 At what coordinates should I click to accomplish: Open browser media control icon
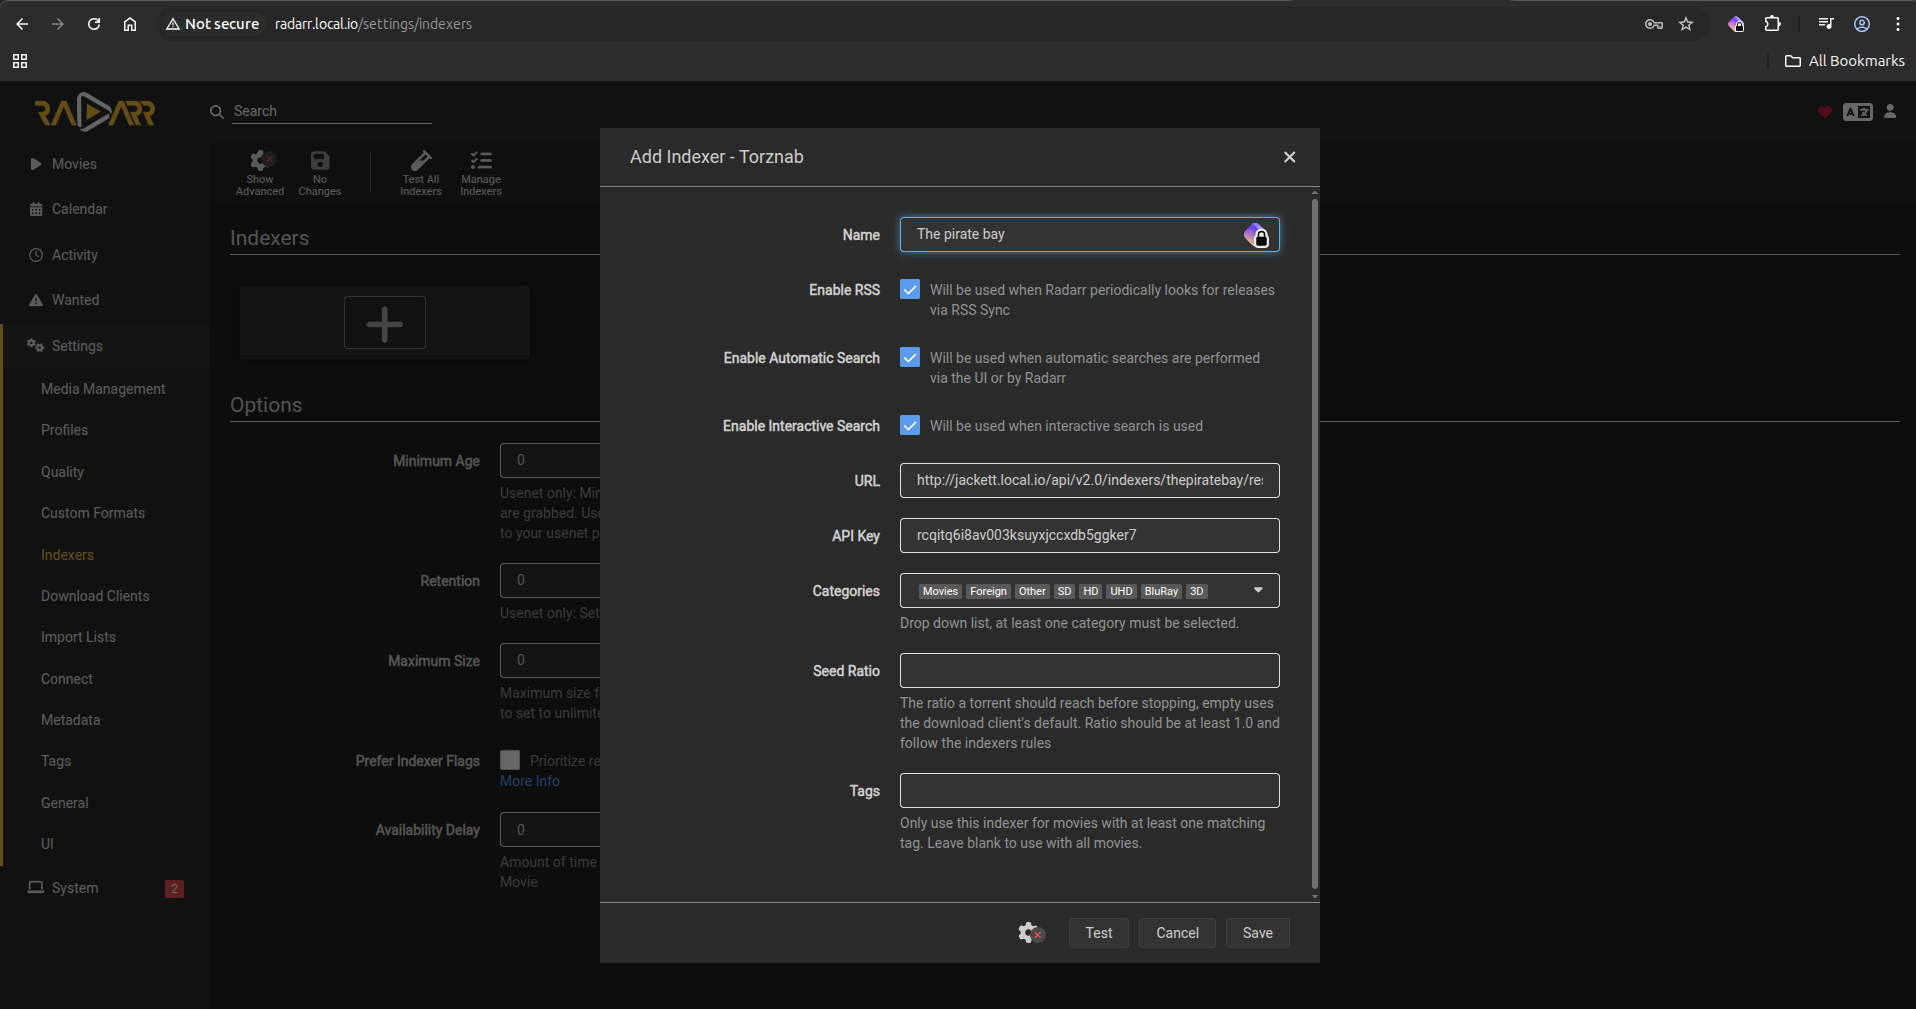pyautogui.click(x=1826, y=24)
